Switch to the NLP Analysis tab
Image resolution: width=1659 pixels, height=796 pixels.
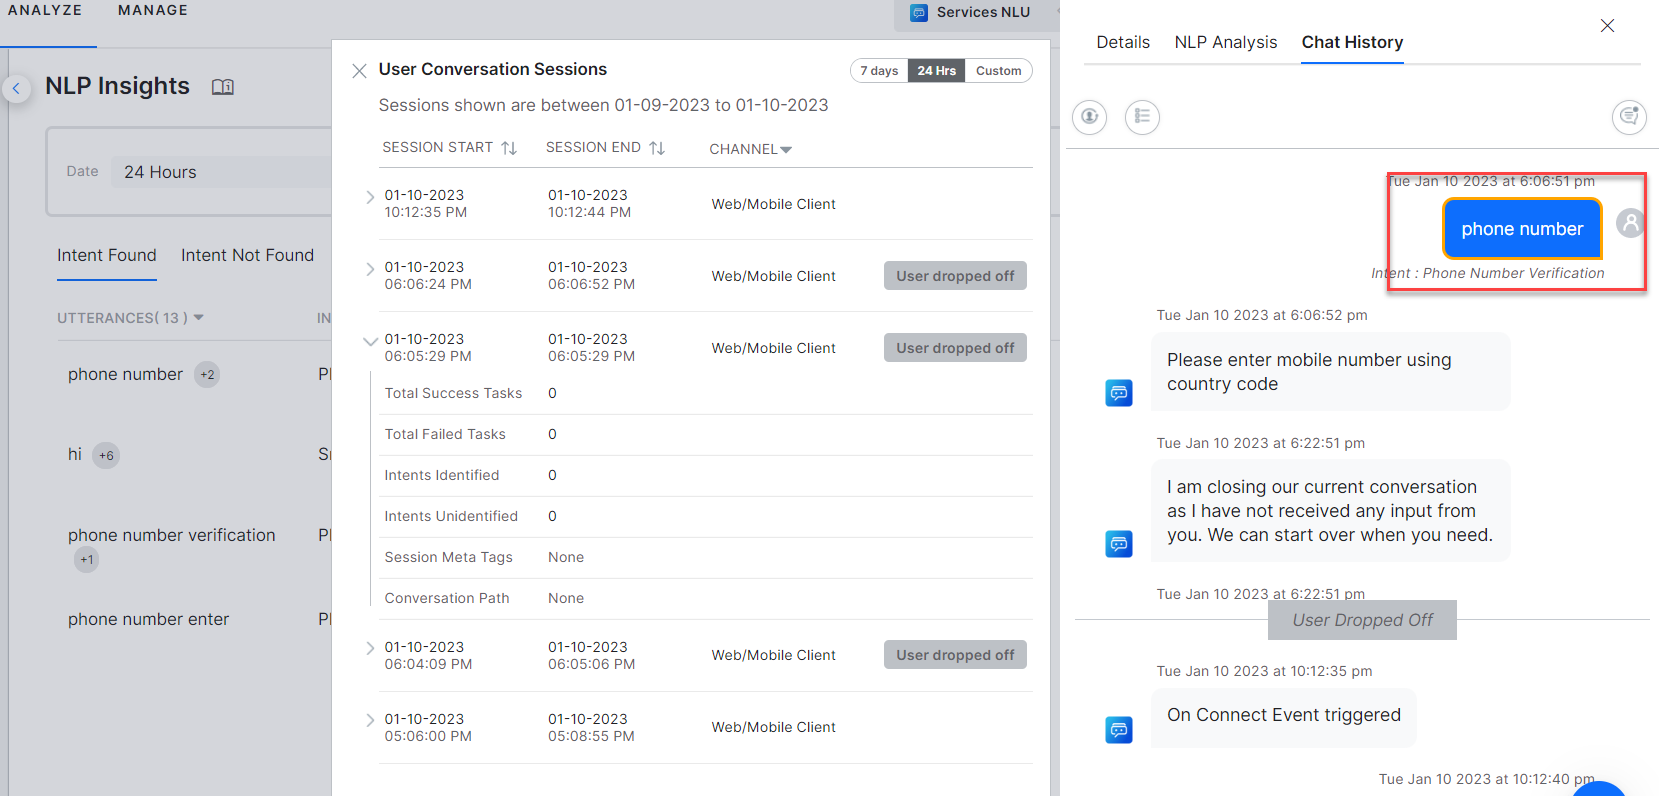[1225, 42]
